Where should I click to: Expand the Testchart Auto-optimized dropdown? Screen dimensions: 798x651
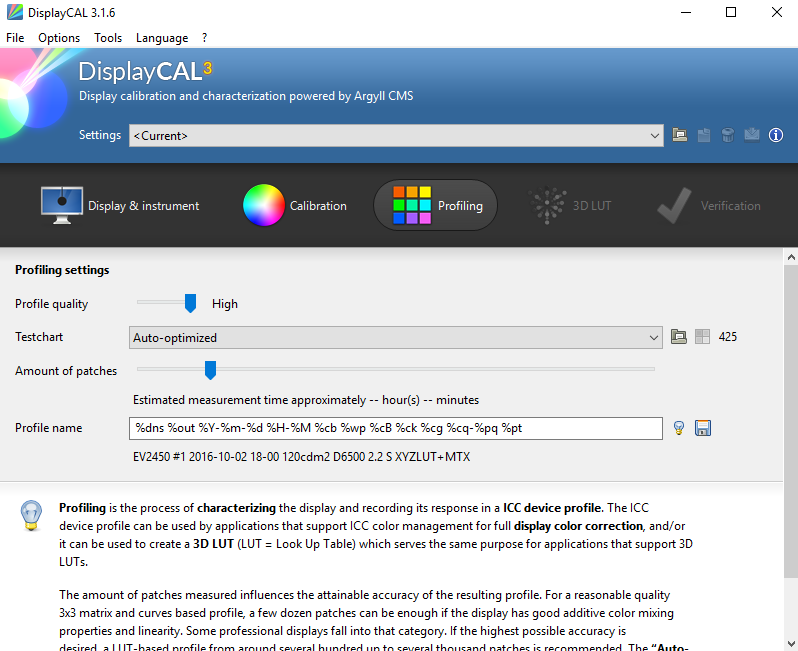[x=396, y=337]
